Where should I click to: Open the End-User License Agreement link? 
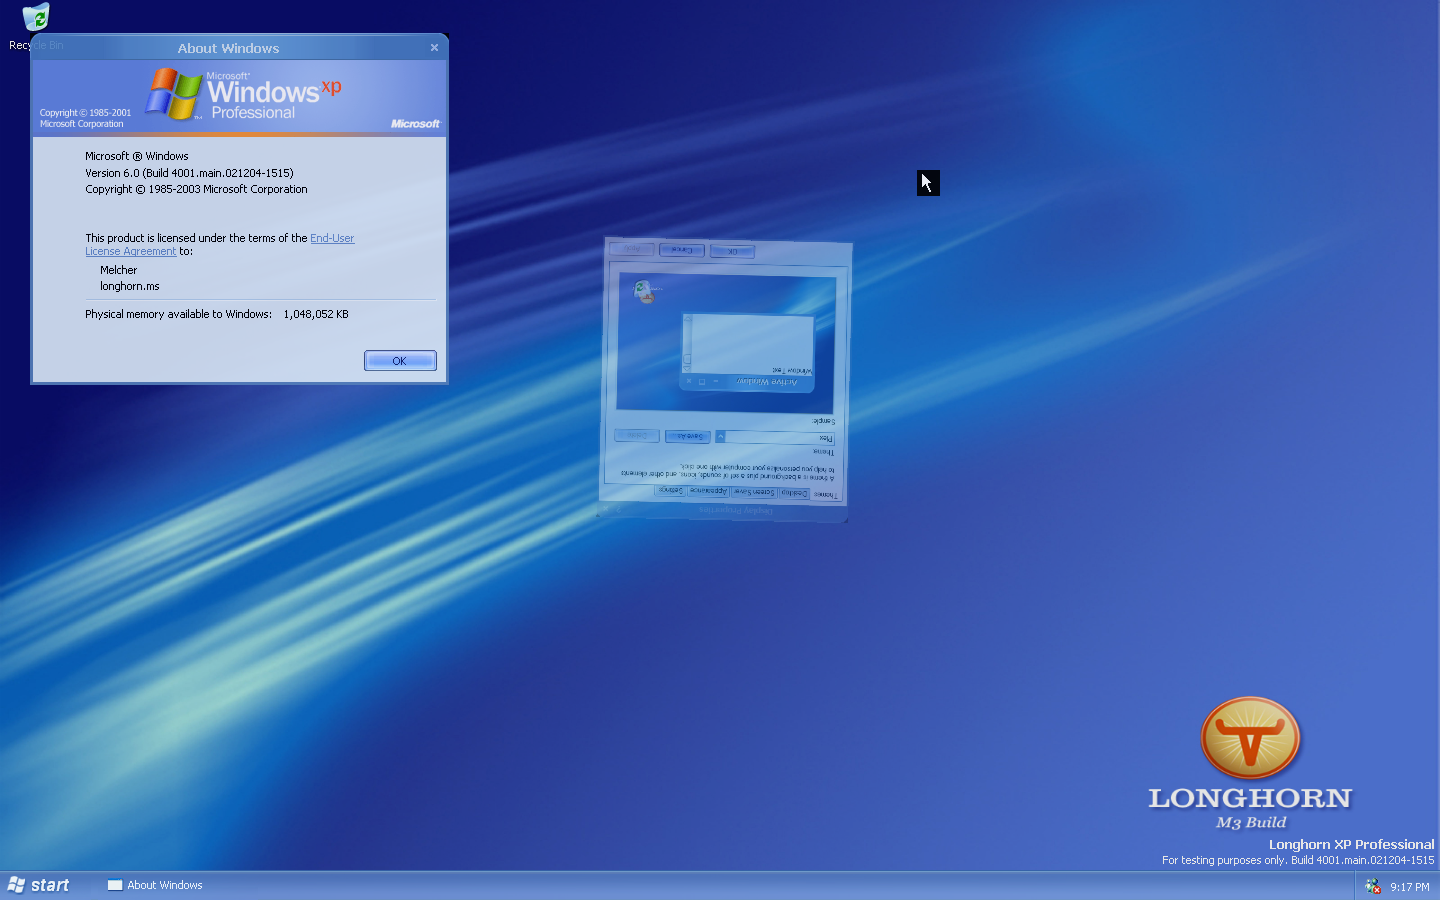point(220,245)
